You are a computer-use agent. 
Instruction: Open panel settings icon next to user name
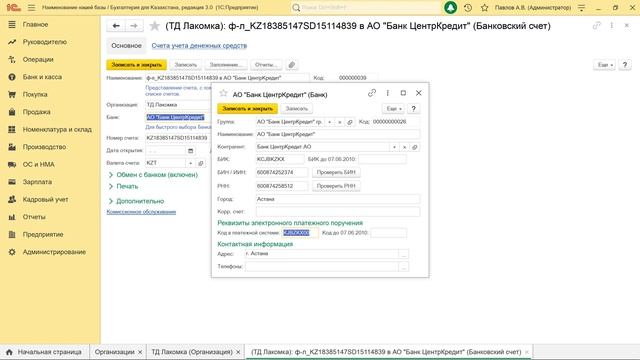pos(582,7)
